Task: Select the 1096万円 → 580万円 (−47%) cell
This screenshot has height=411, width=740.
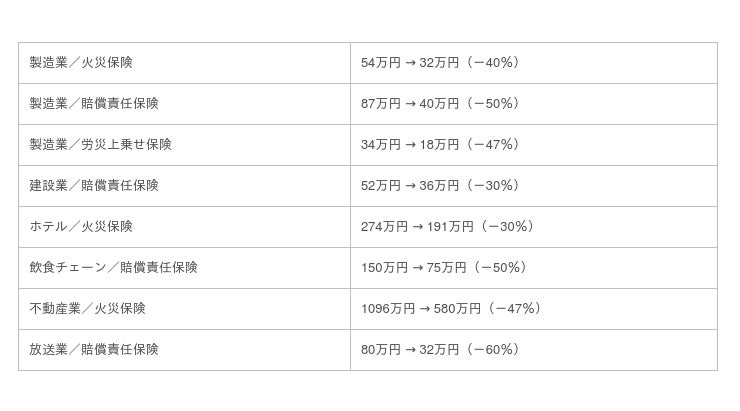Action: (x=534, y=309)
